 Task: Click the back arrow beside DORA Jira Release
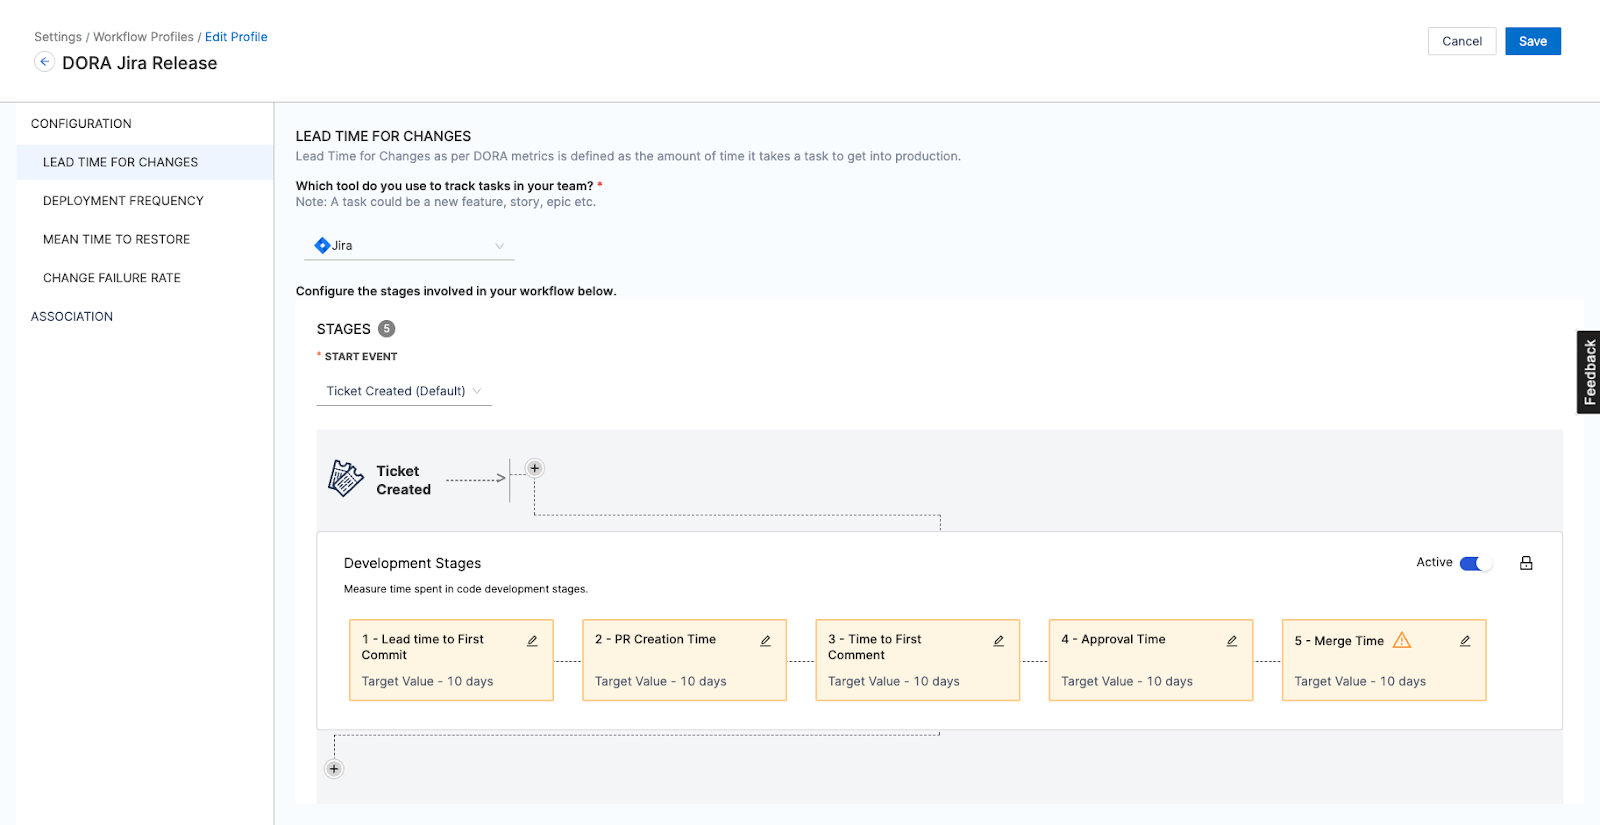click(44, 62)
